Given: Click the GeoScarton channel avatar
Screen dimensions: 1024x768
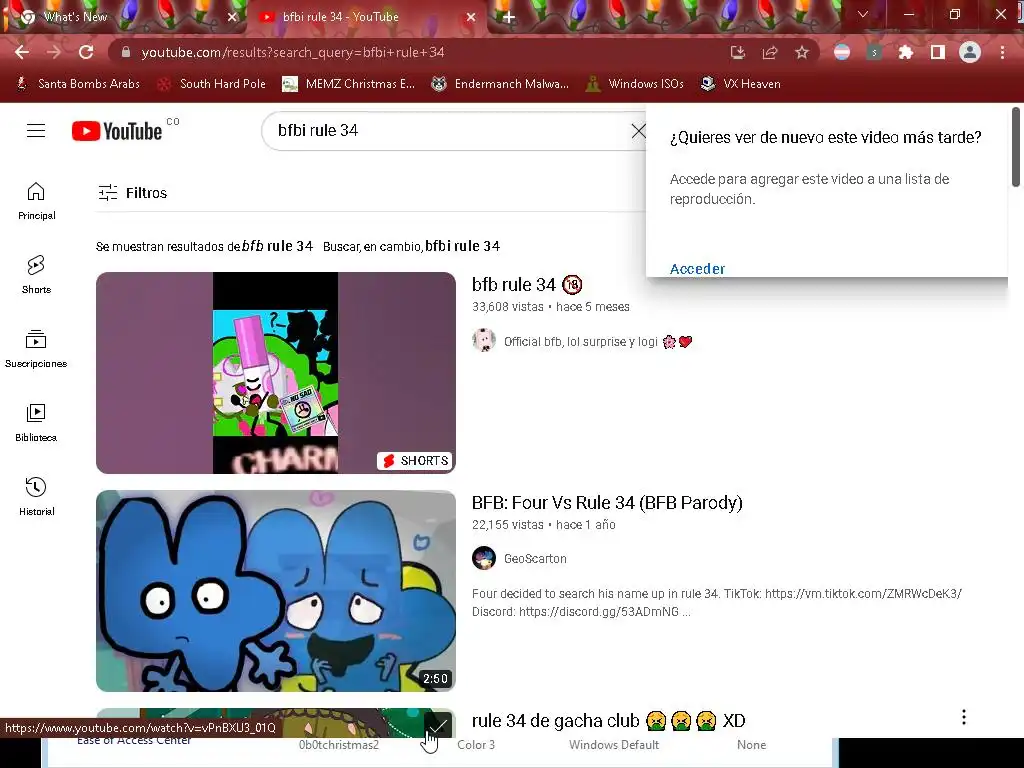Looking at the screenshot, I should point(484,558).
